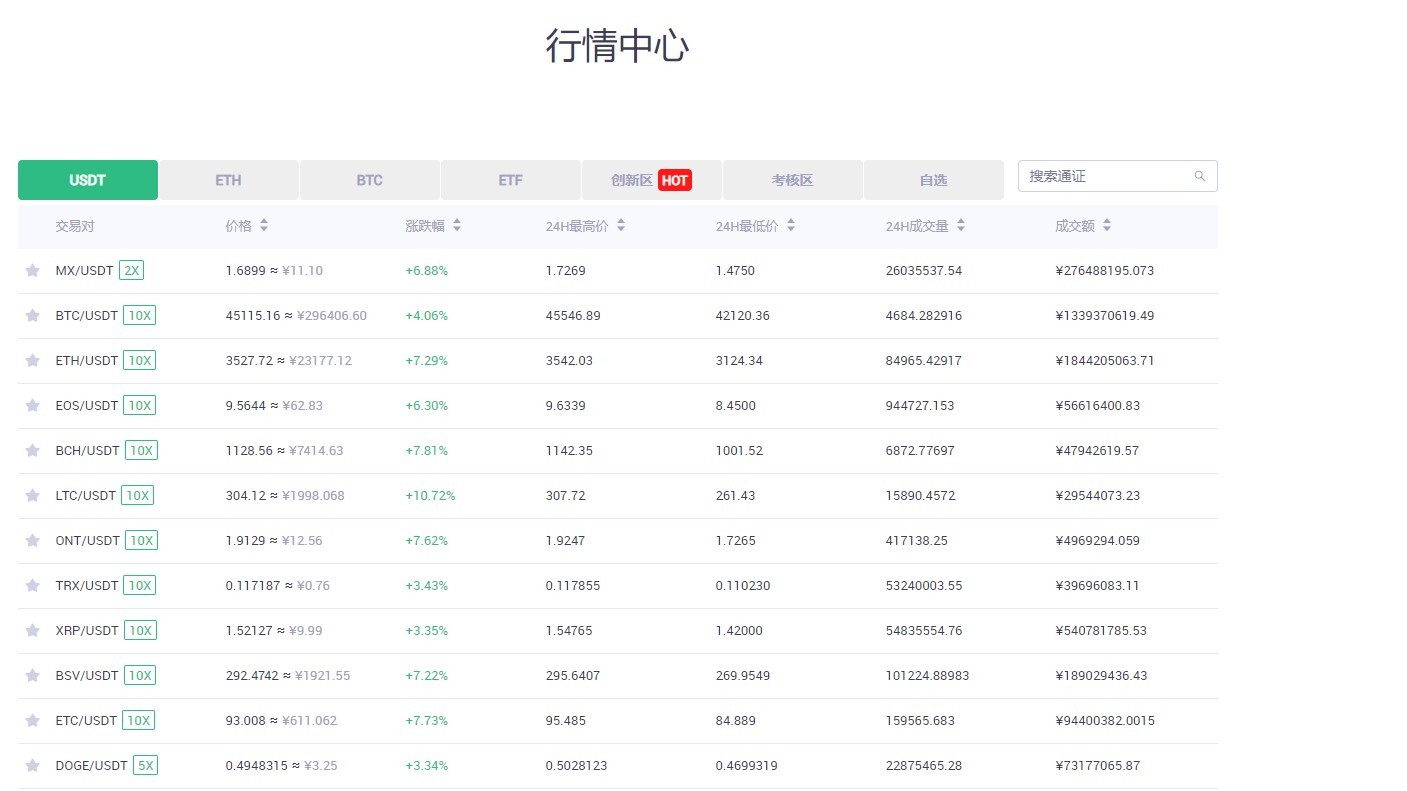This screenshot has width=1407, height=791.
Task: Click LTC/USDT change +10.72%
Action: click(430, 495)
